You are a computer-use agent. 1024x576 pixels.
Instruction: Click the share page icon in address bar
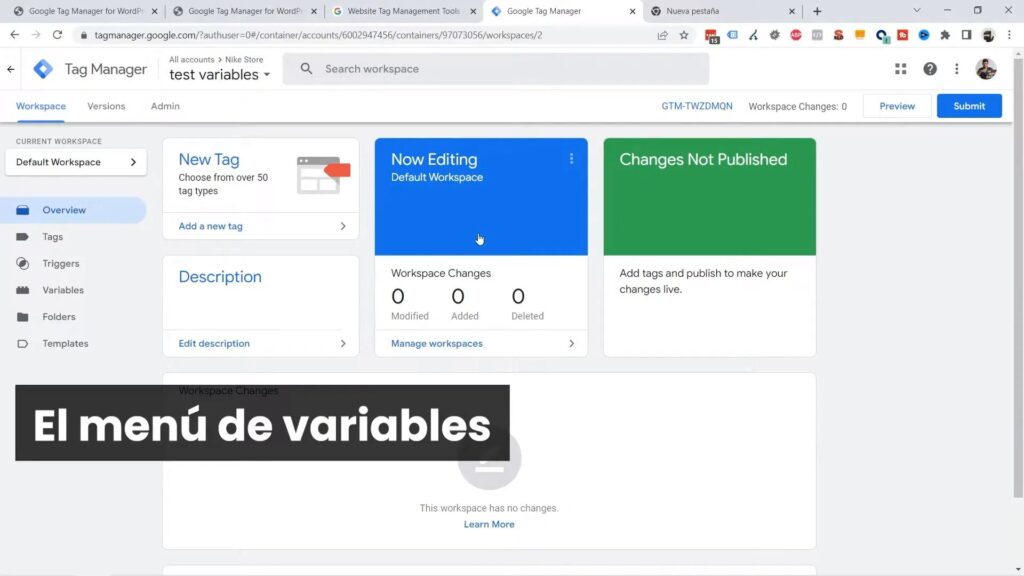point(662,35)
